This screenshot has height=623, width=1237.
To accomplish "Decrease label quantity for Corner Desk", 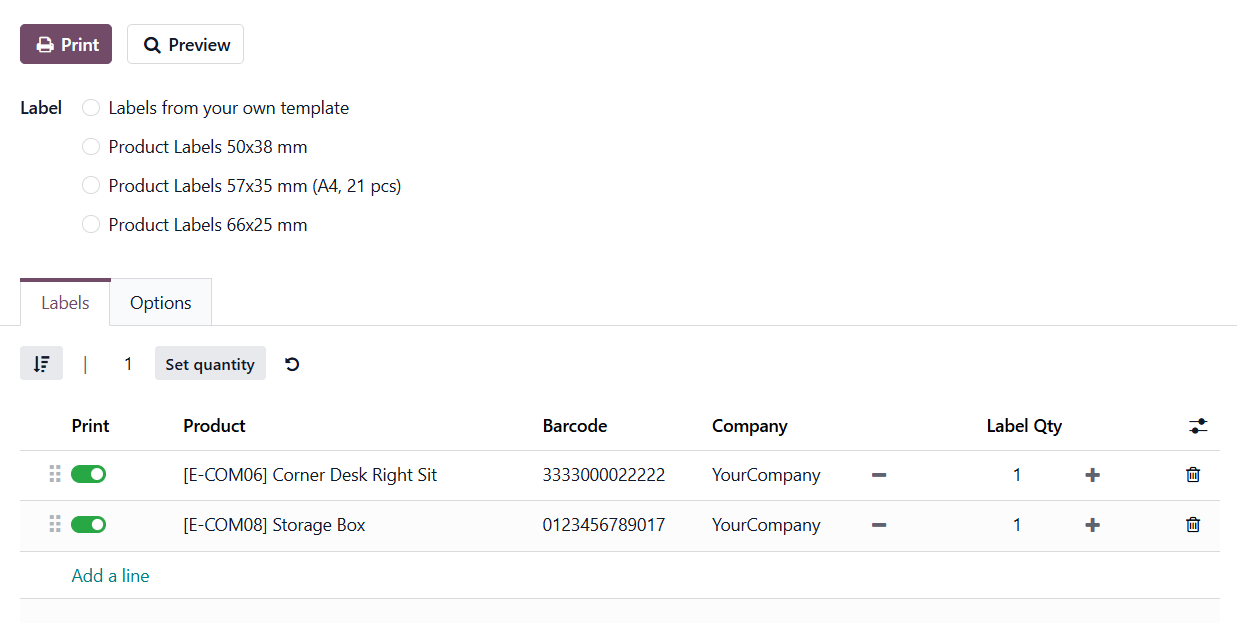I will pos(879,475).
